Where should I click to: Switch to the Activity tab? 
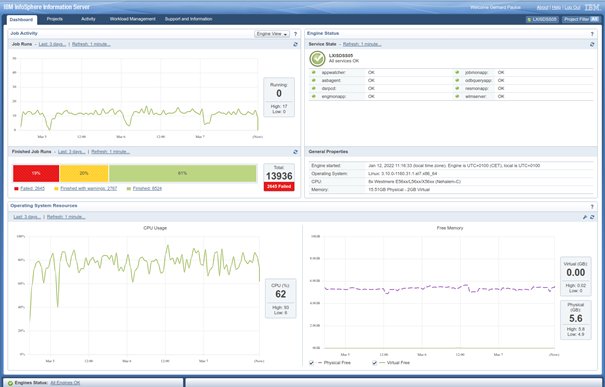coord(88,19)
